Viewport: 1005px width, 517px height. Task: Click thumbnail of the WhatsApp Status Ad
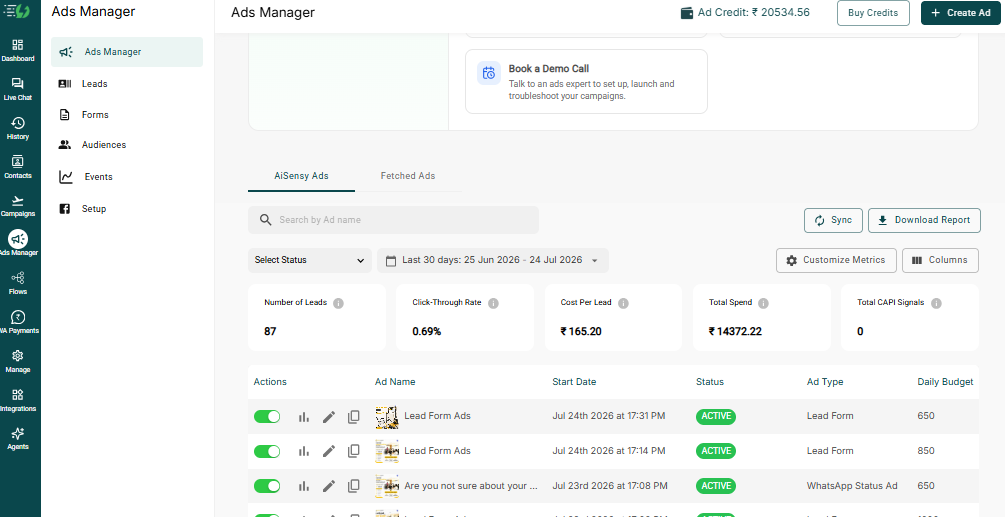[387, 487]
